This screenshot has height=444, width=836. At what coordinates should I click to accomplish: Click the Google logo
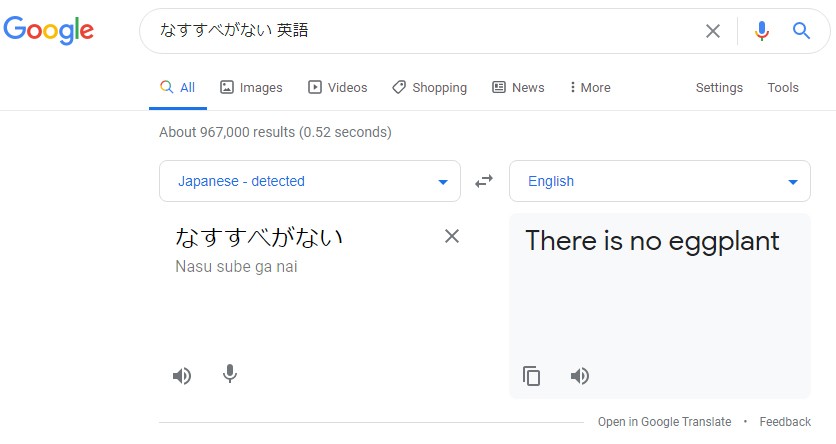[x=49, y=30]
